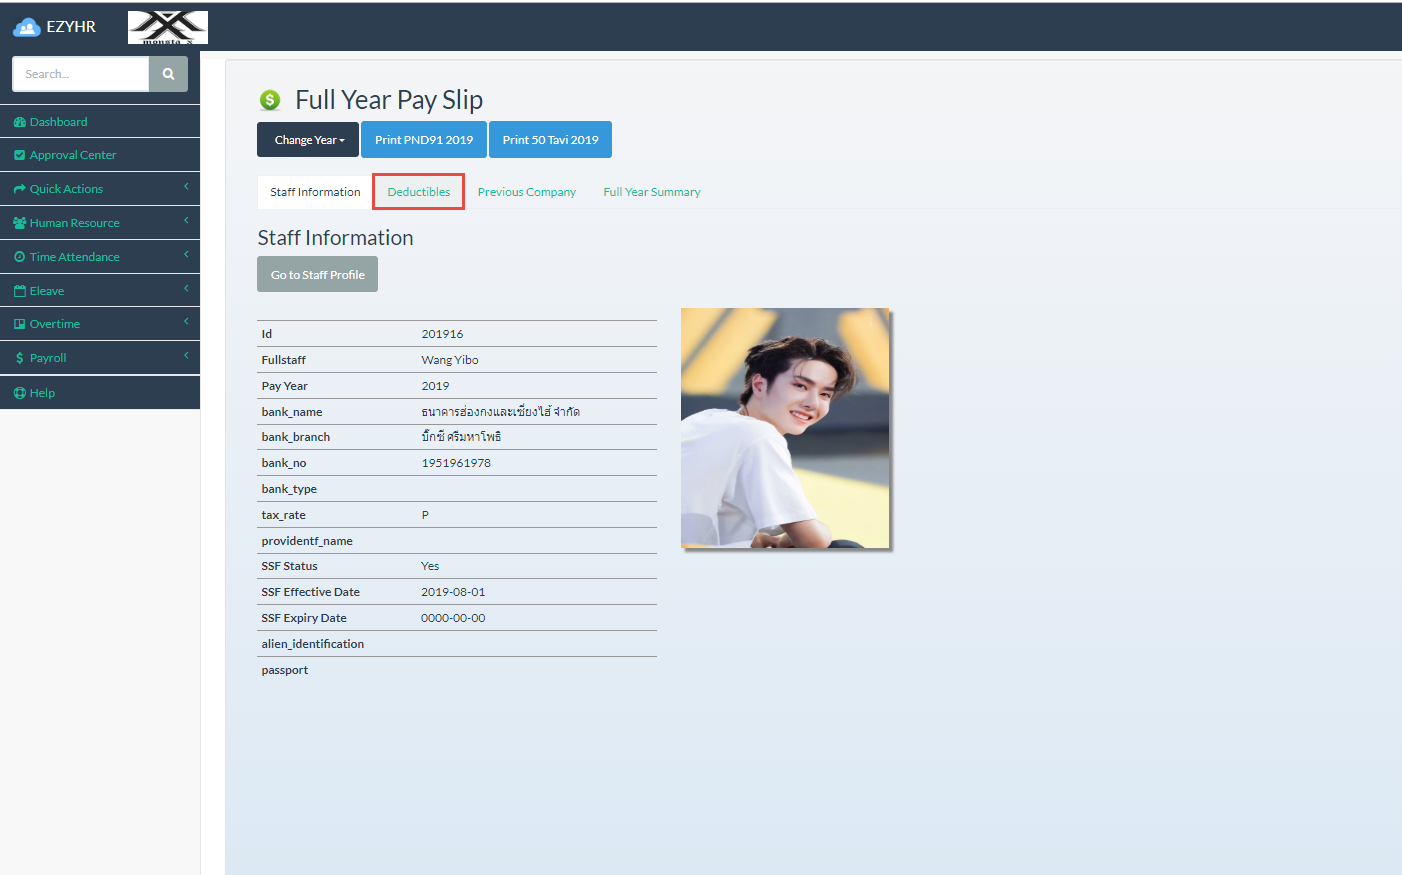Click the green dollar Pay Slip icon
This screenshot has width=1402, height=875.
[270, 100]
